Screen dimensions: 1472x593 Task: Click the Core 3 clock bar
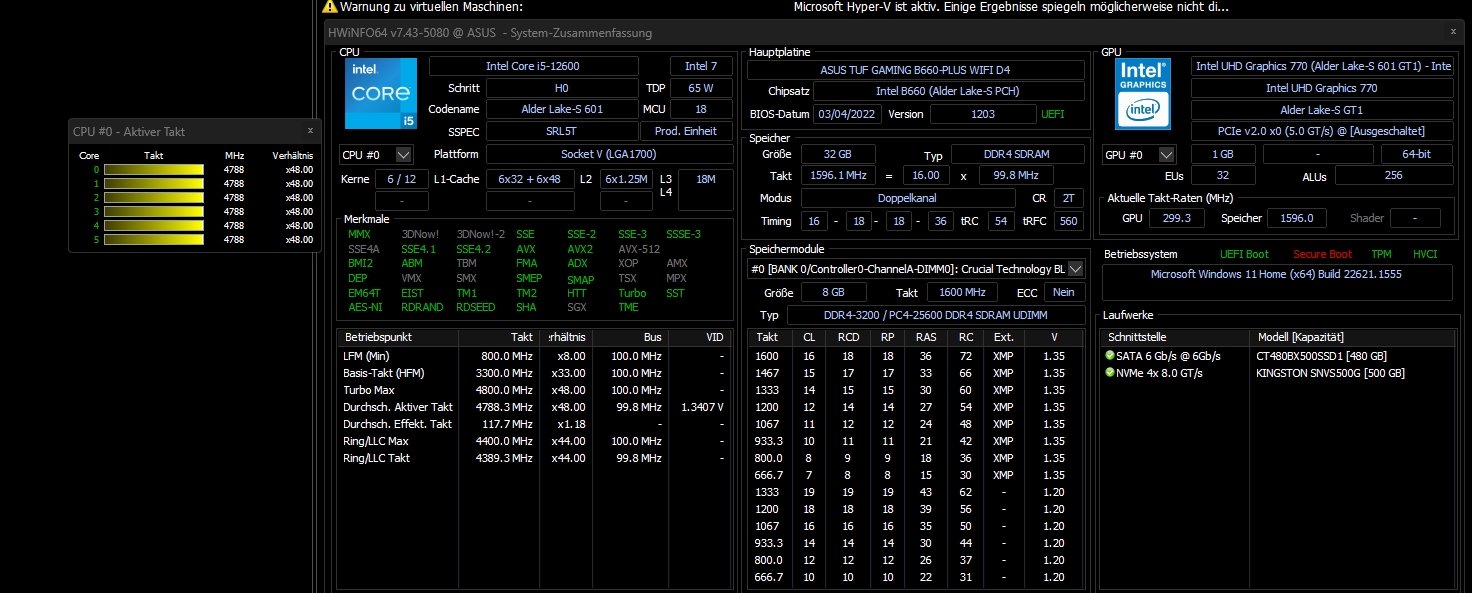point(154,212)
